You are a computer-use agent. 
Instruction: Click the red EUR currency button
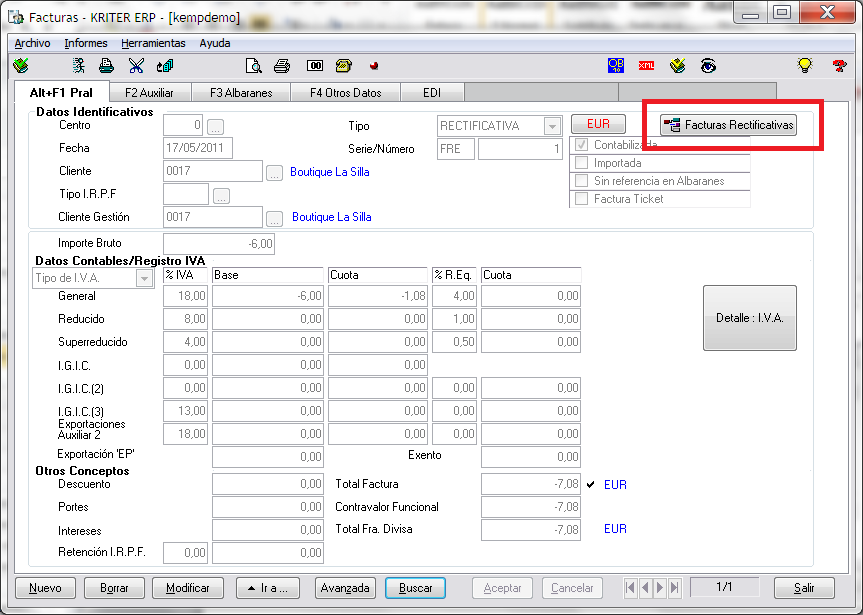coord(598,124)
